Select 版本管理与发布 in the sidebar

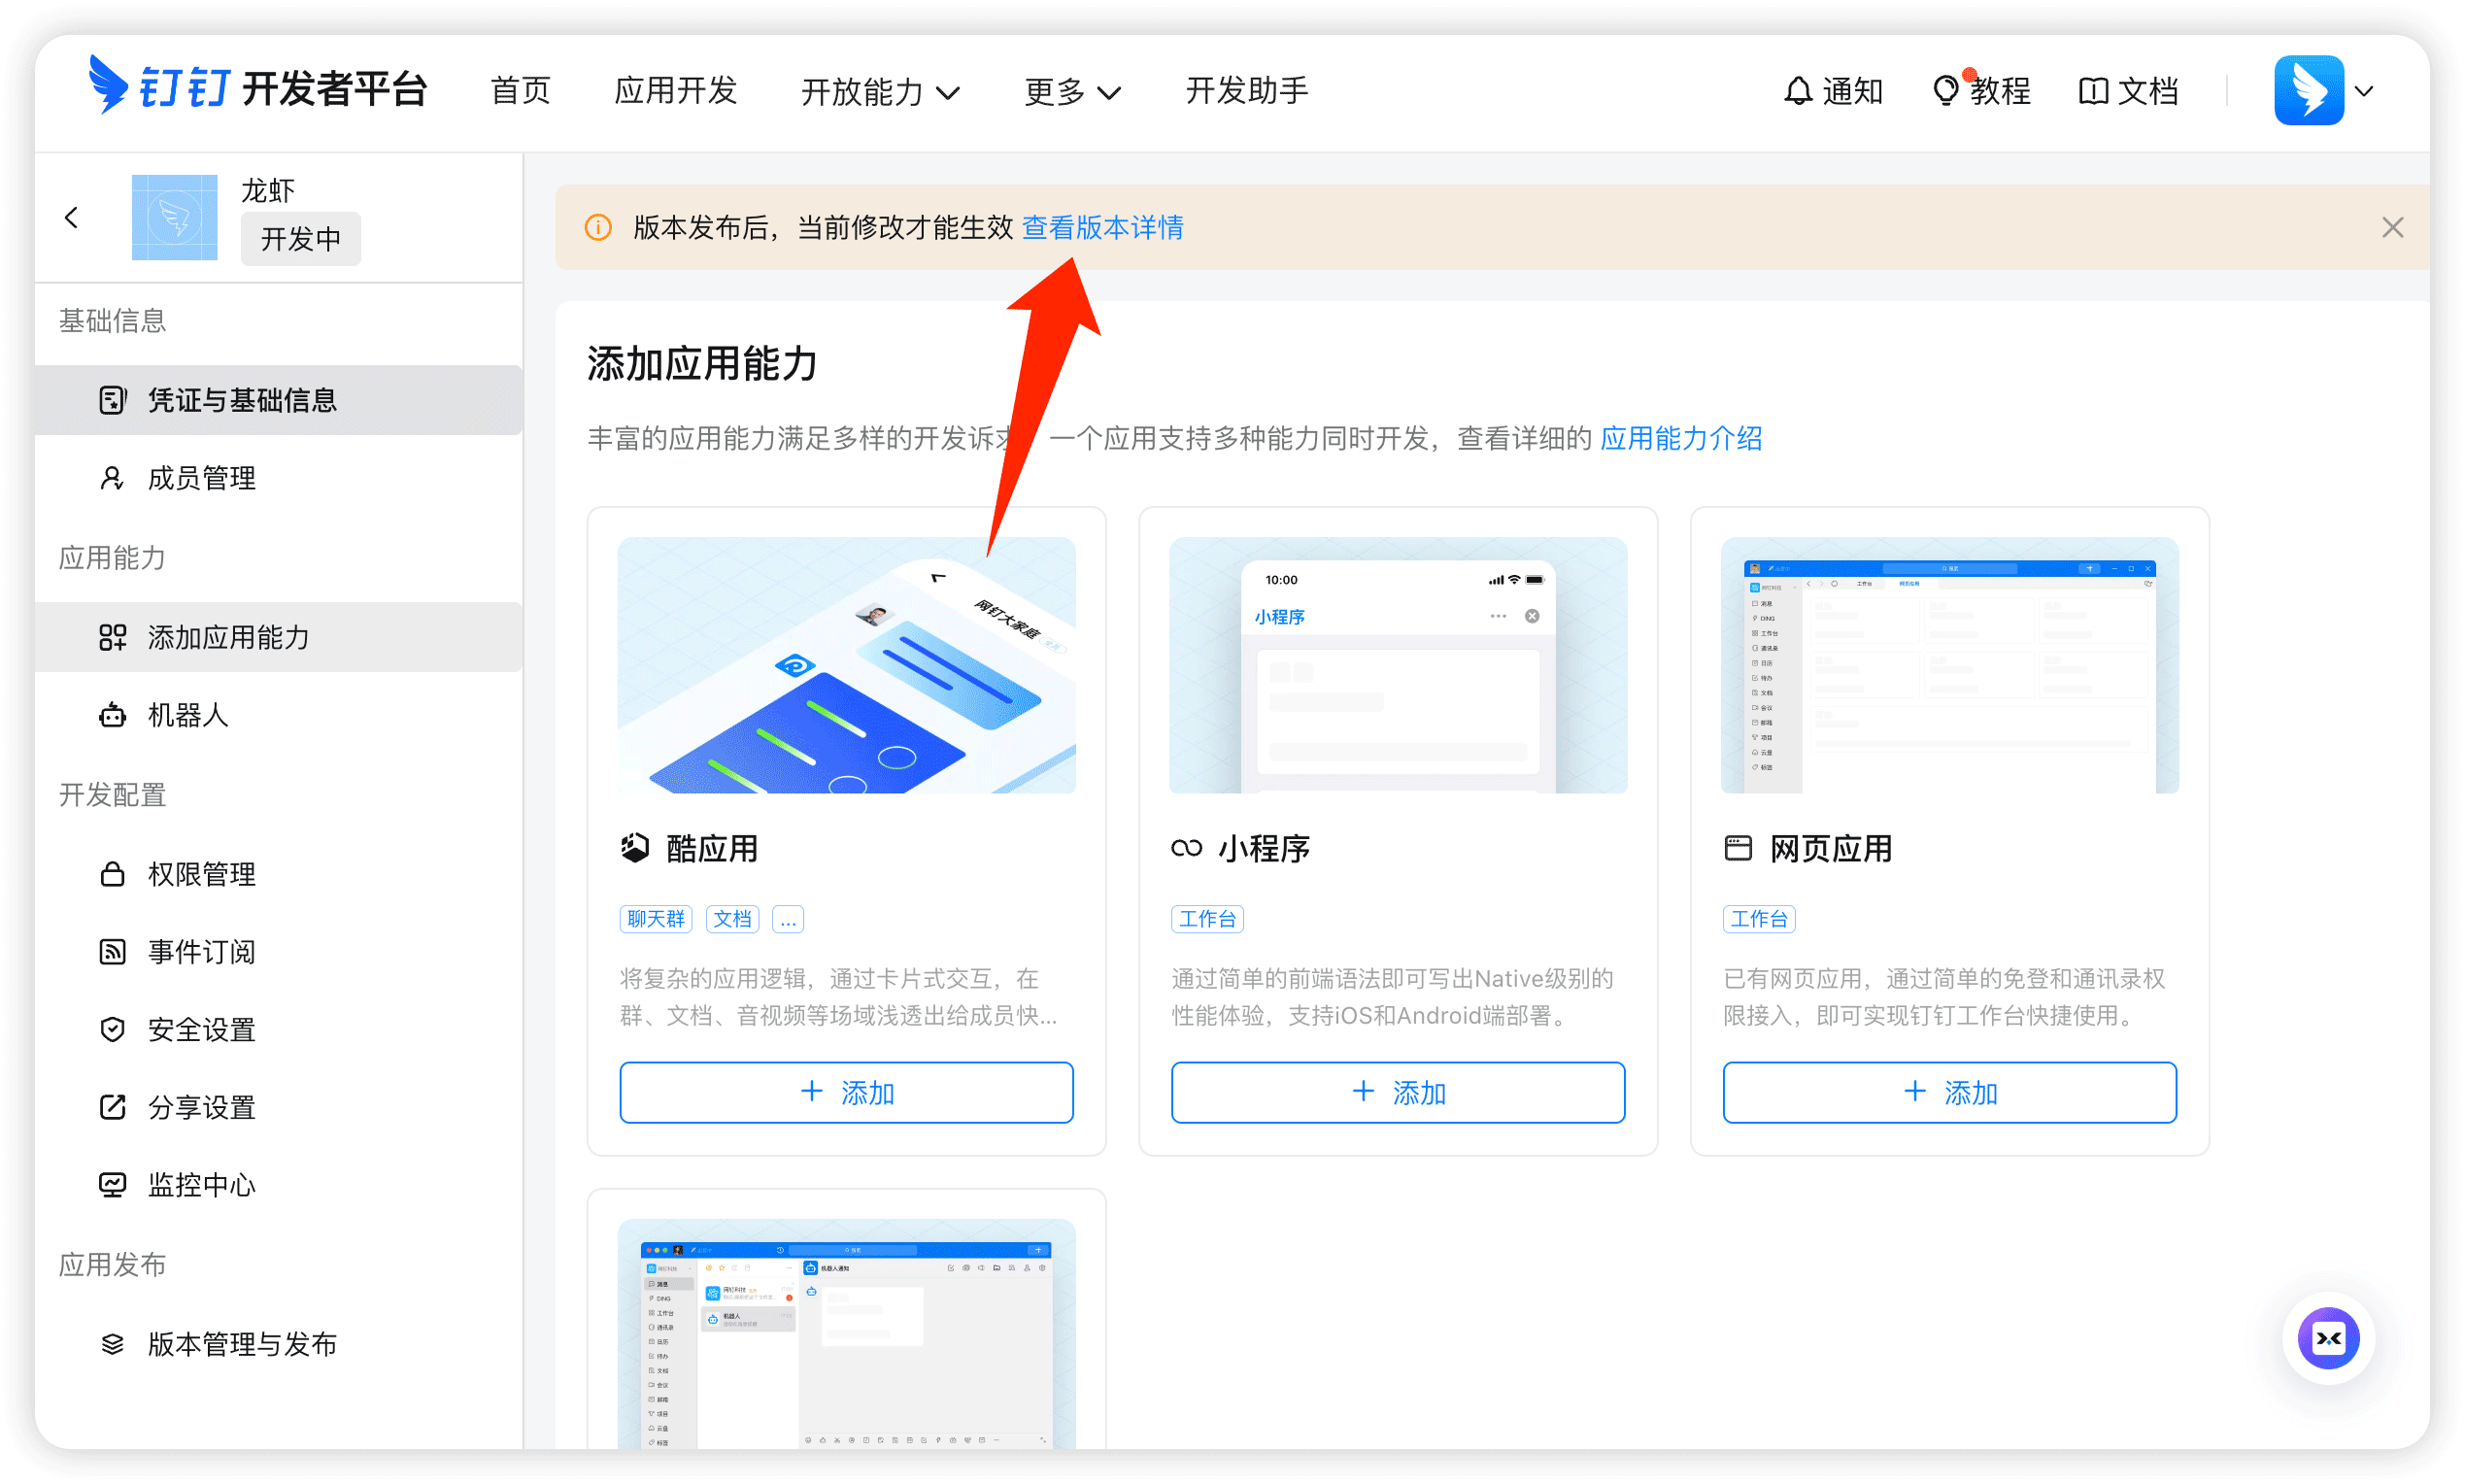tap(242, 1344)
